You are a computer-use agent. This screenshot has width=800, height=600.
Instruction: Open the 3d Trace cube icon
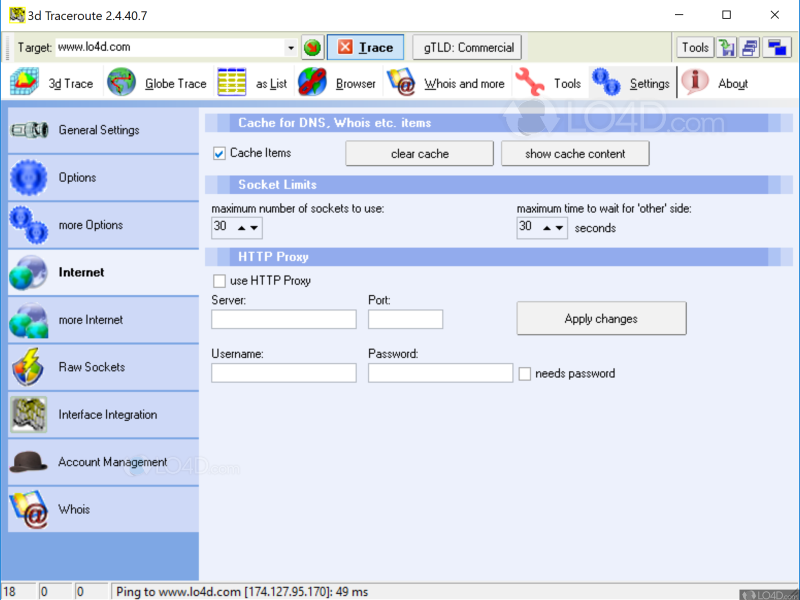(24, 82)
